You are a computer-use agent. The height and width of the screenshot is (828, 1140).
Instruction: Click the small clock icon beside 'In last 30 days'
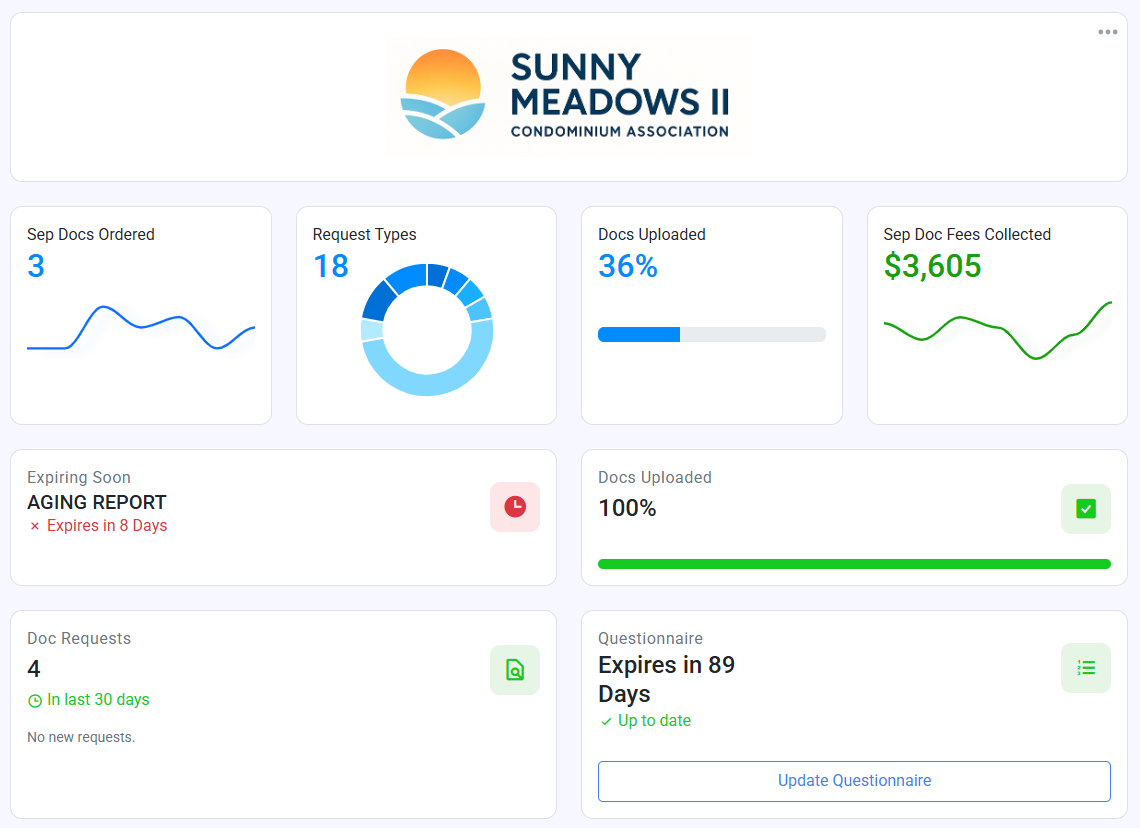pos(34,701)
